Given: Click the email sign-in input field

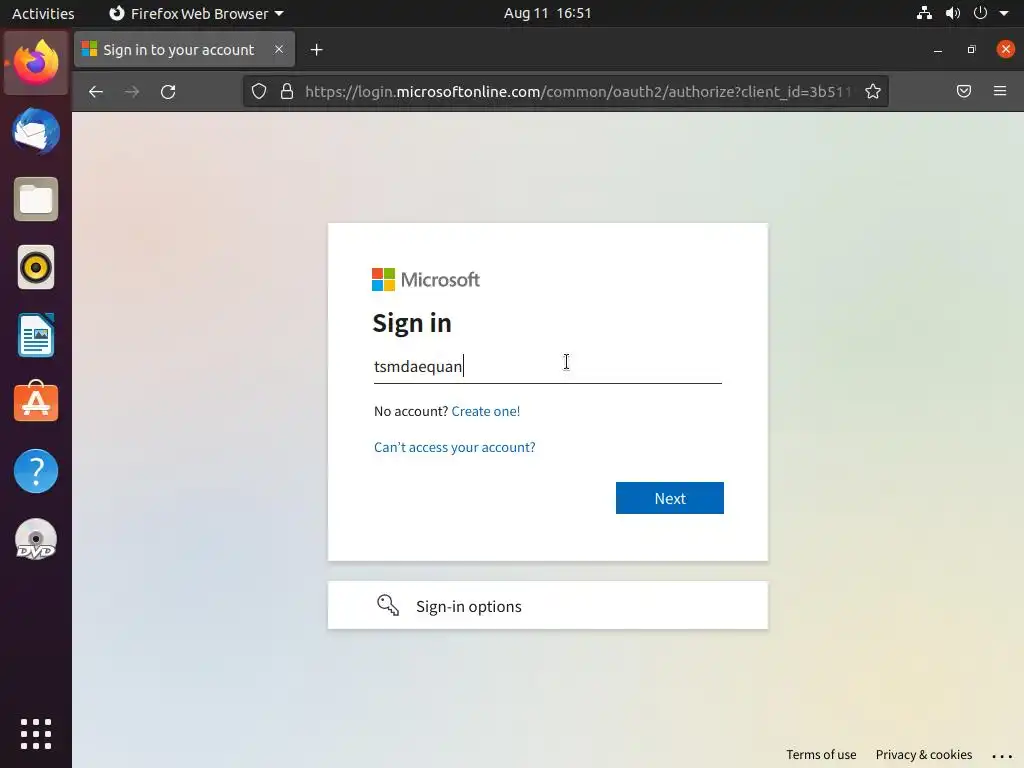Looking at the screenshot, I should click(x=548, y=366).
